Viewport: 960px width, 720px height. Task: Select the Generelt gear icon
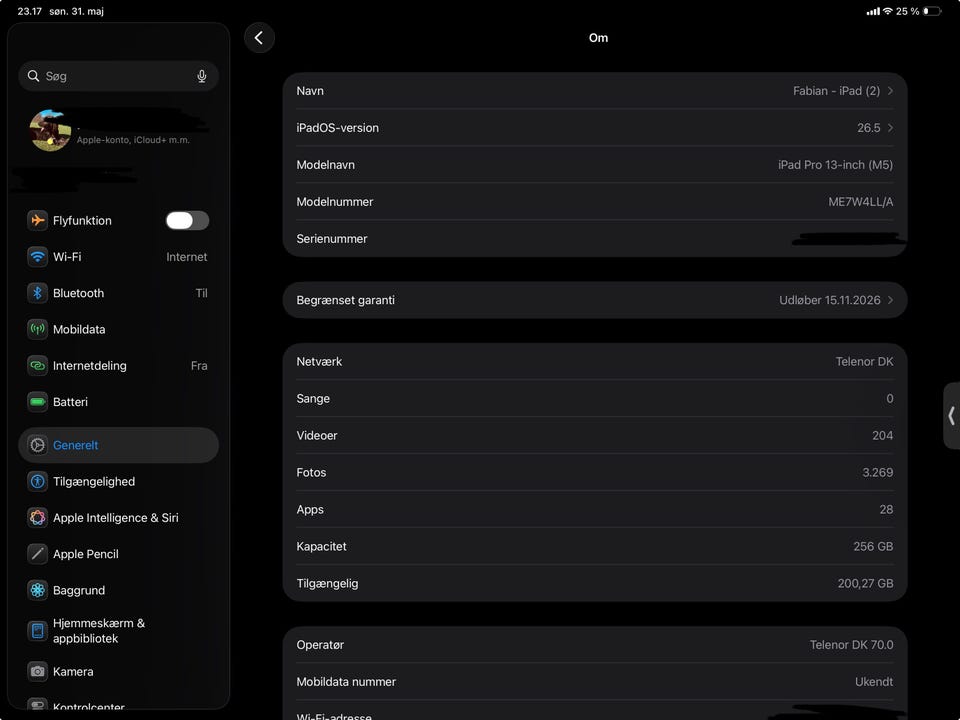pos(37,445)
